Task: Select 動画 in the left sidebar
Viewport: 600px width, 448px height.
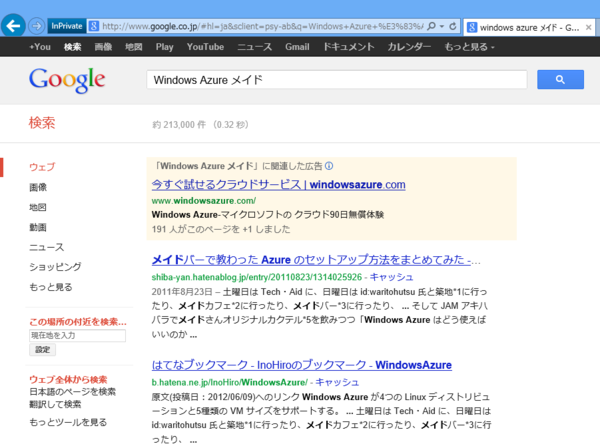Action: pos(38,227)
